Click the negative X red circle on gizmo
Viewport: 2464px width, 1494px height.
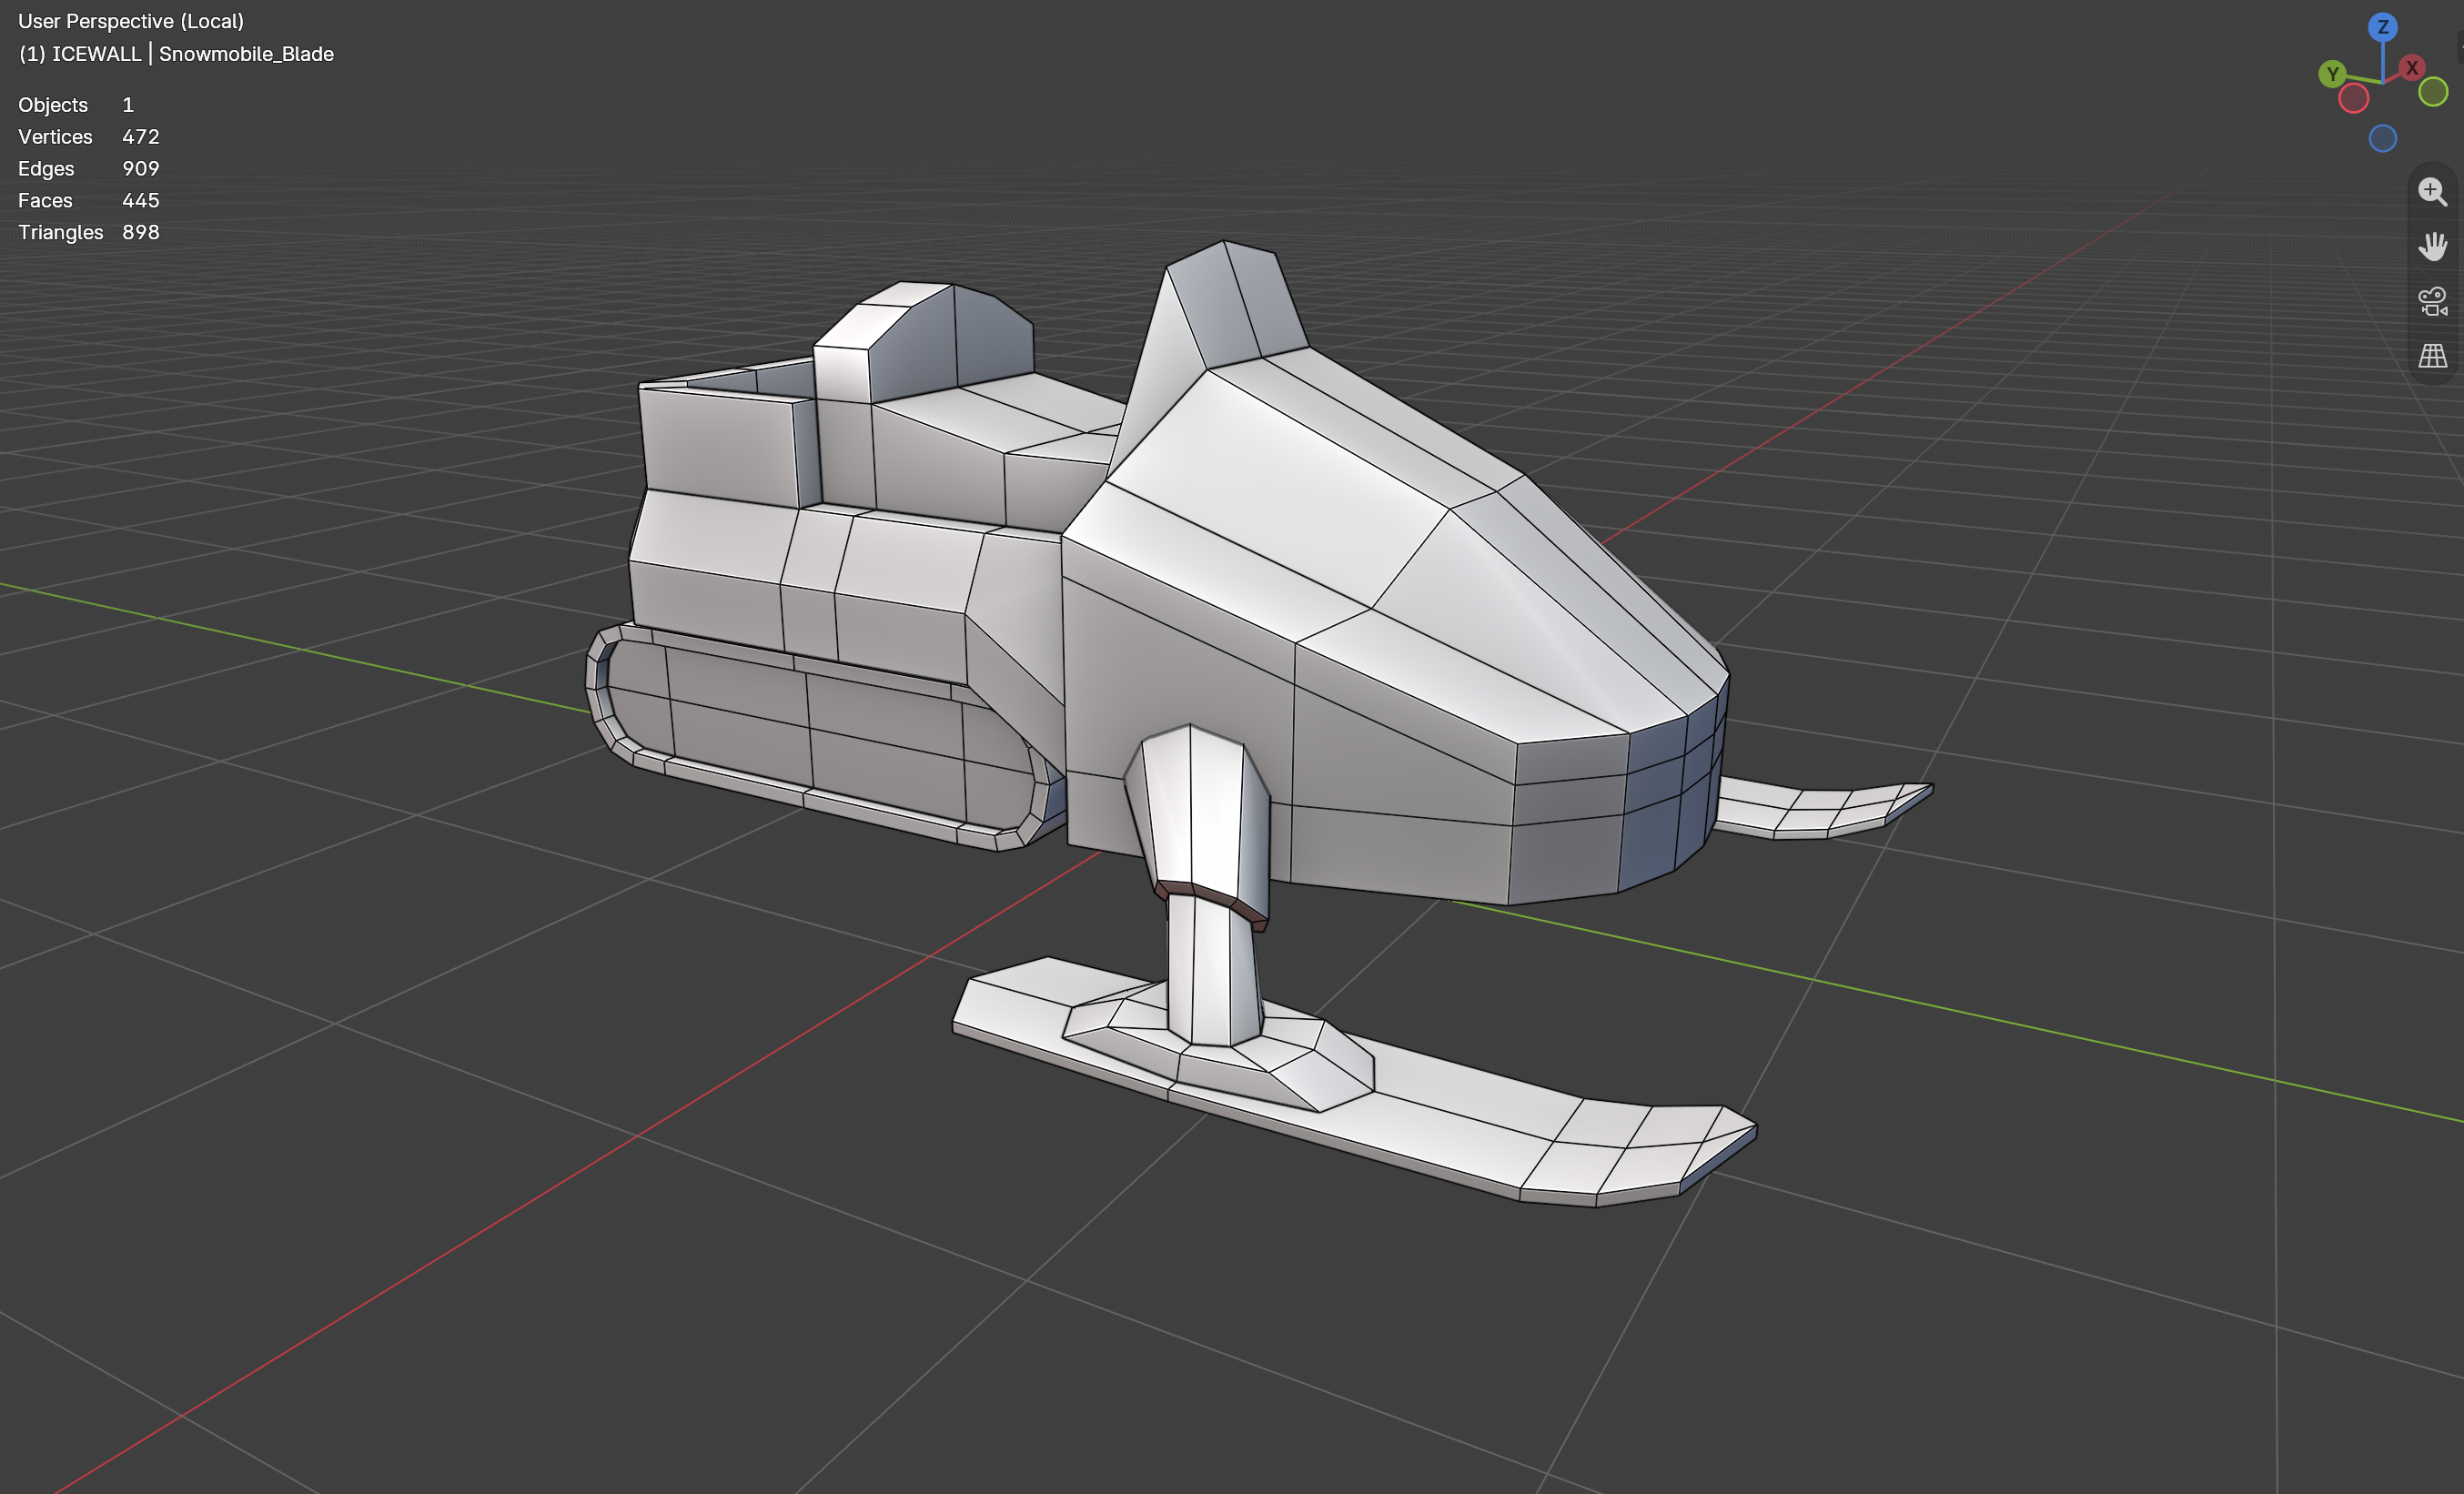point(2354,98)
